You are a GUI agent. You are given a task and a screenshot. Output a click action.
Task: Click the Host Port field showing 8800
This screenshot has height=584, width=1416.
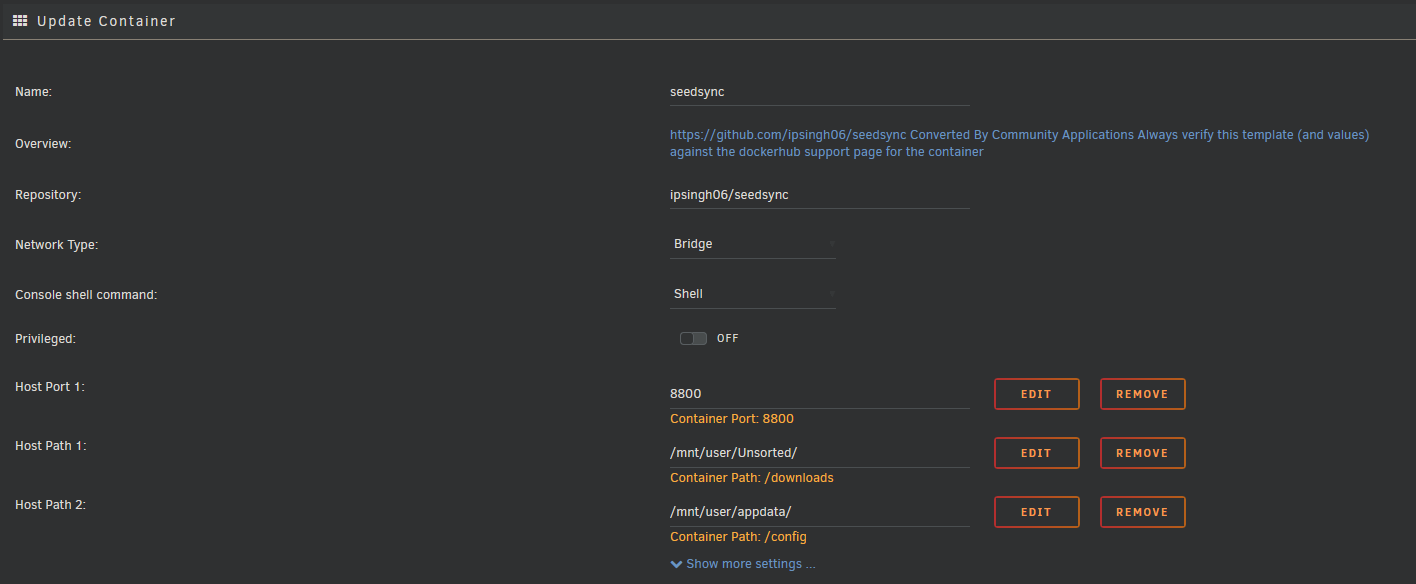(x=818, y=393)
